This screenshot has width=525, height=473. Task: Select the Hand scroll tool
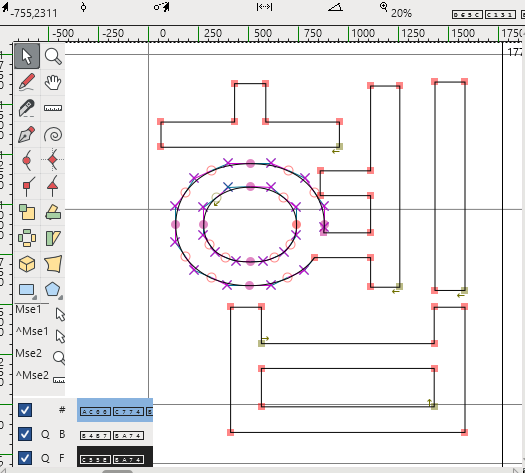pos(53,82)
